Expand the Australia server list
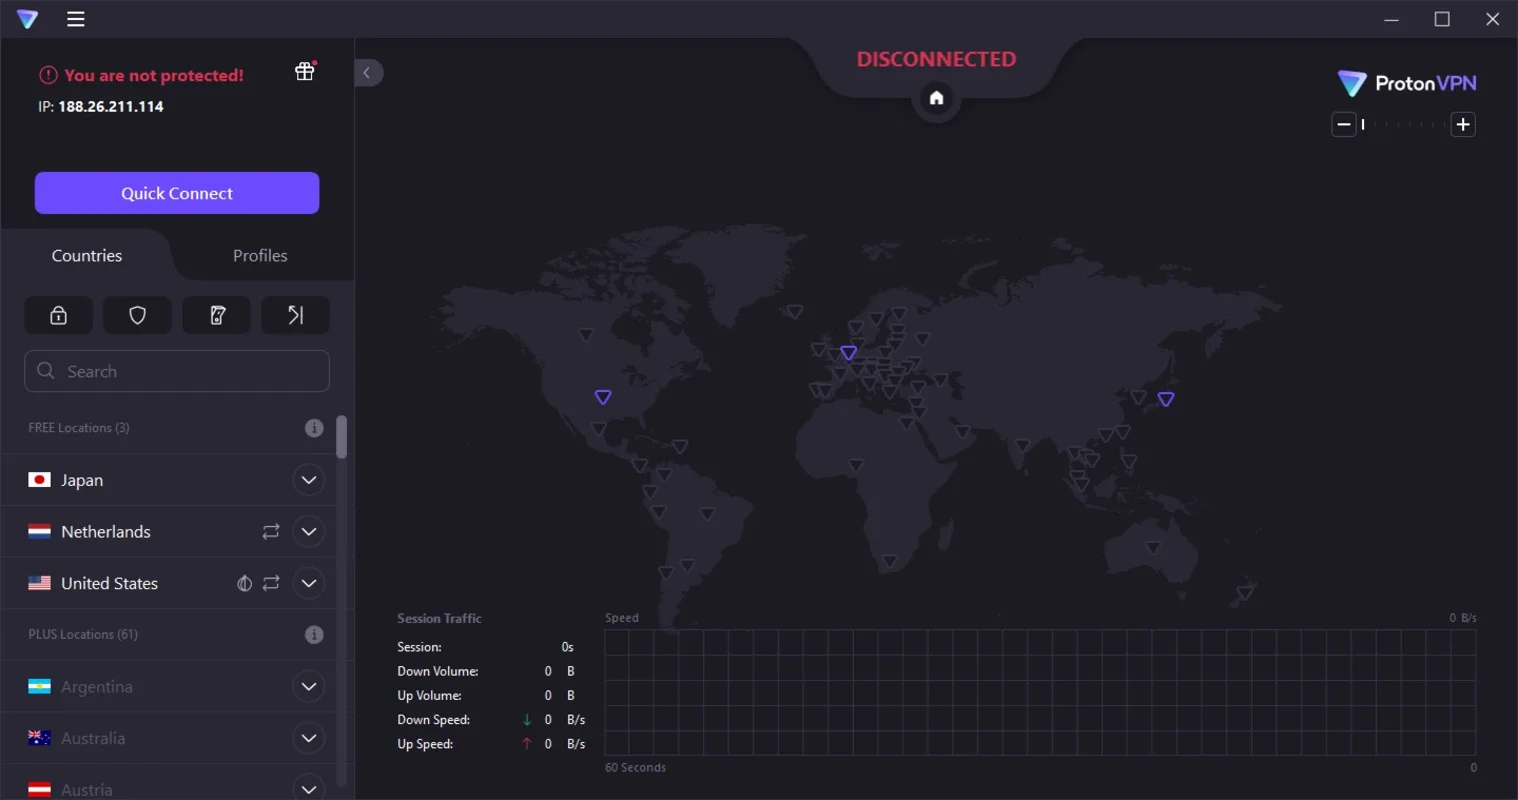 click(x=308, y=738)
